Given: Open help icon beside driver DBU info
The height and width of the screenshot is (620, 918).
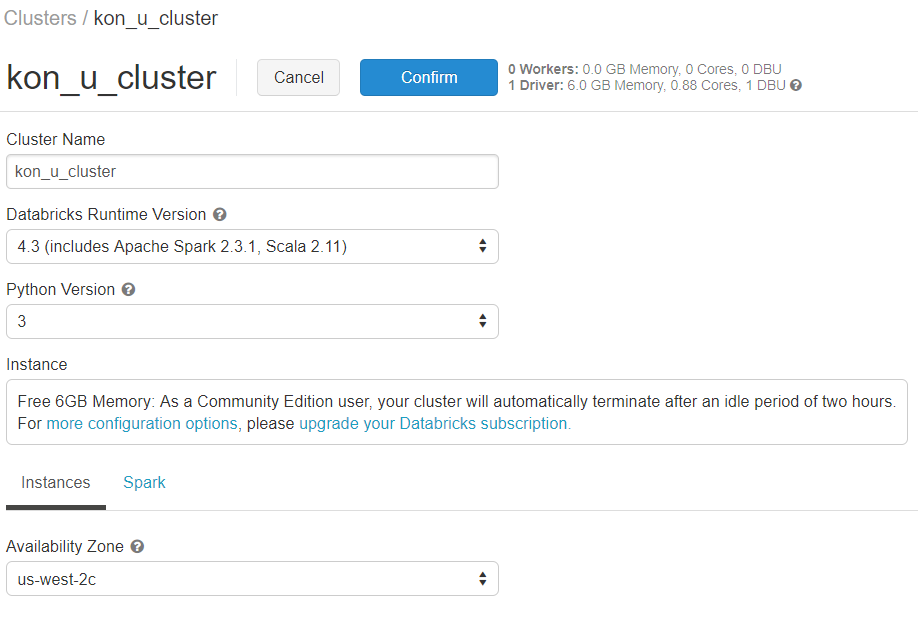Looking at the screenshot, I should (796, 85).
